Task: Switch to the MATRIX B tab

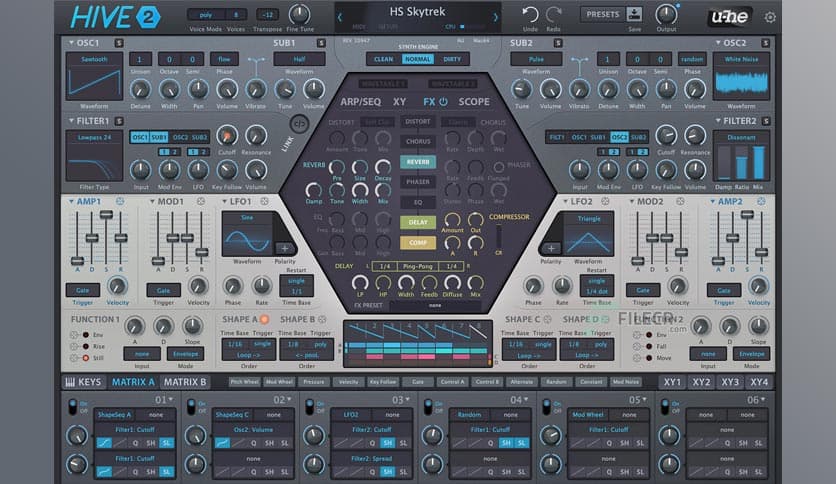Action: pyautogui.click(x=184, y=382)
